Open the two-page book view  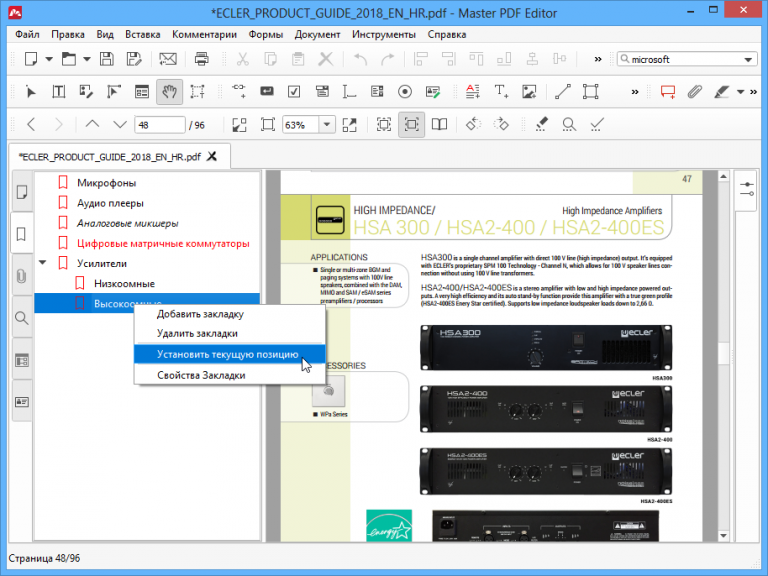point(439,124)
